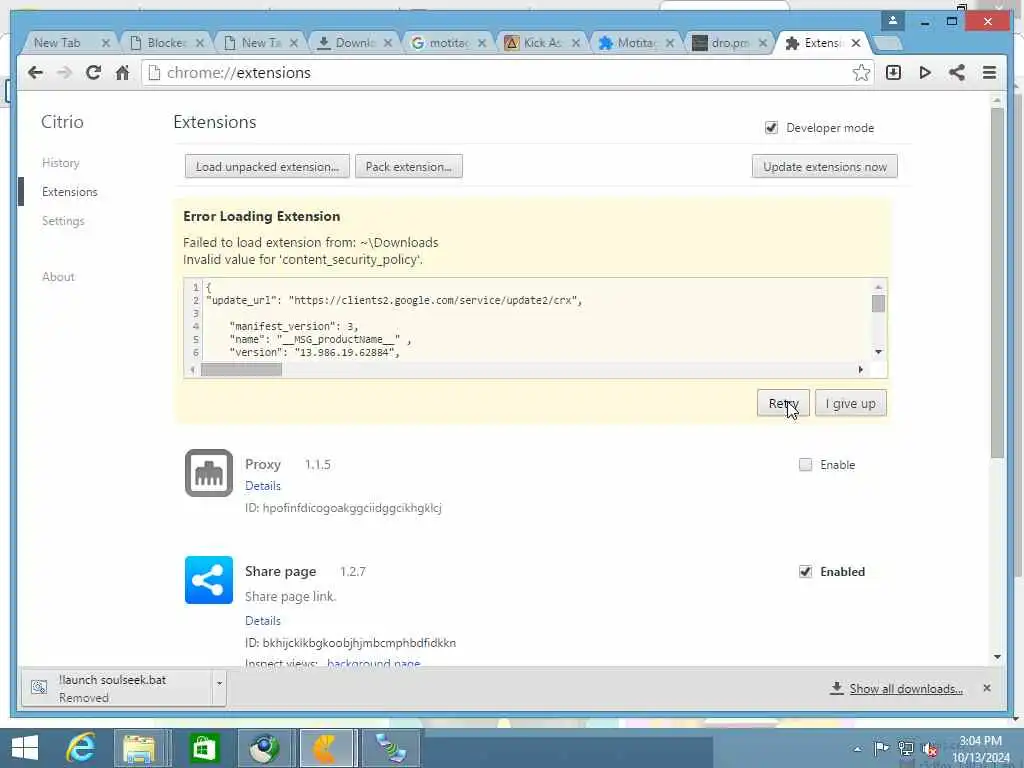1024x768 pixels.
Task: Toggle the Developer mode checkbox
Action: [x=771, y=128]
